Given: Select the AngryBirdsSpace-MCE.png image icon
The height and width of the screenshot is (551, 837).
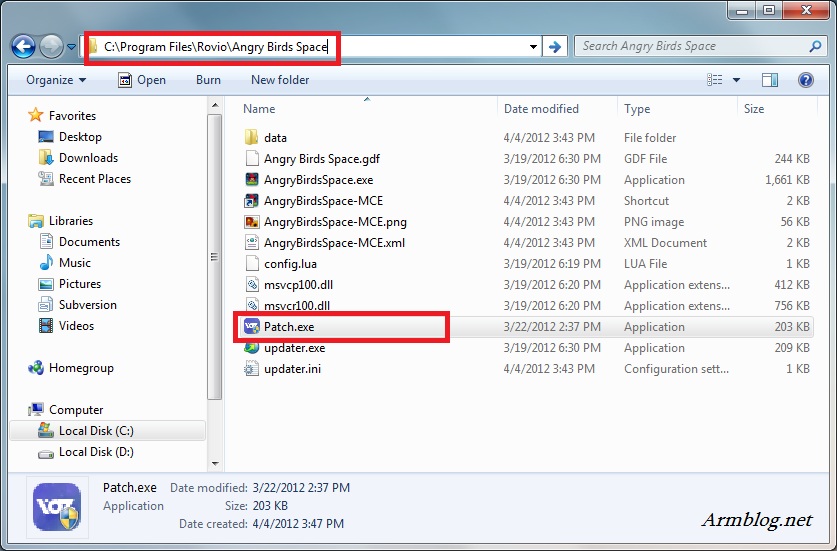Looking at the screenshot, I should (x=251, y=222).
